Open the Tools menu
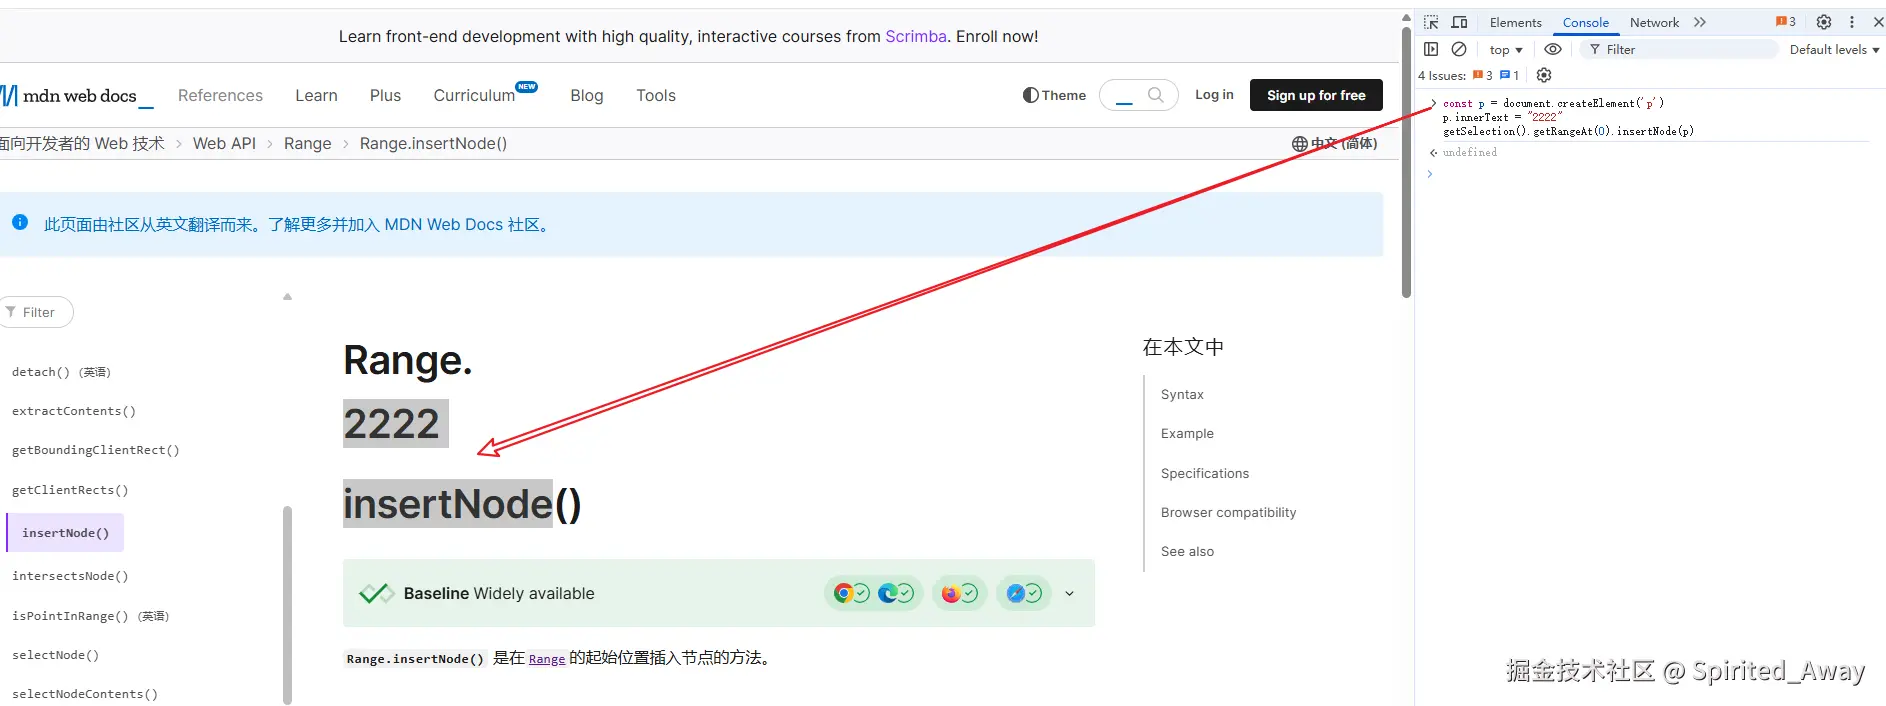1886x706 pixels. (656, 95)
